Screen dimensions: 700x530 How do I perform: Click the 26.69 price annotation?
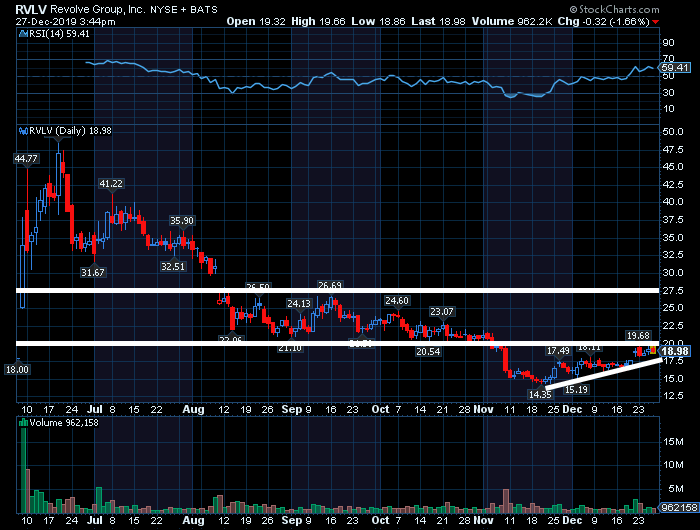(x=329, y=285)
